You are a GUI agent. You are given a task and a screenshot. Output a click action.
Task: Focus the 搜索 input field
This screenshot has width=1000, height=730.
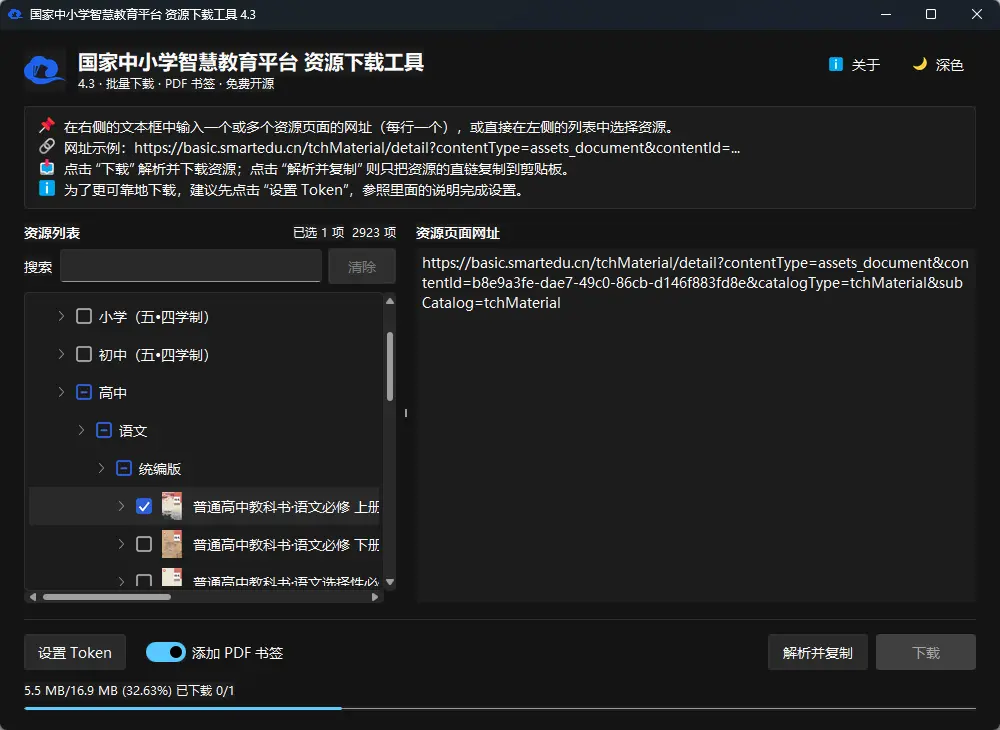point(191,266)
